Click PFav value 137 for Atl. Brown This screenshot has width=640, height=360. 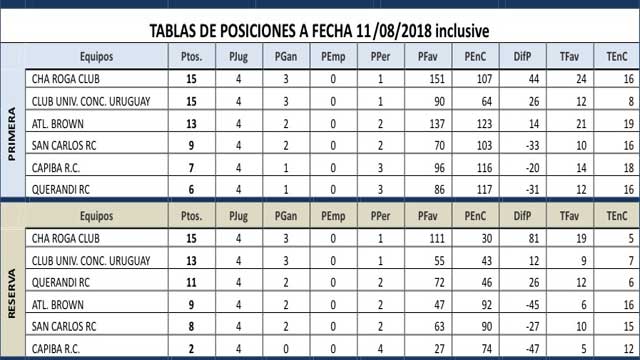[437, 124]
